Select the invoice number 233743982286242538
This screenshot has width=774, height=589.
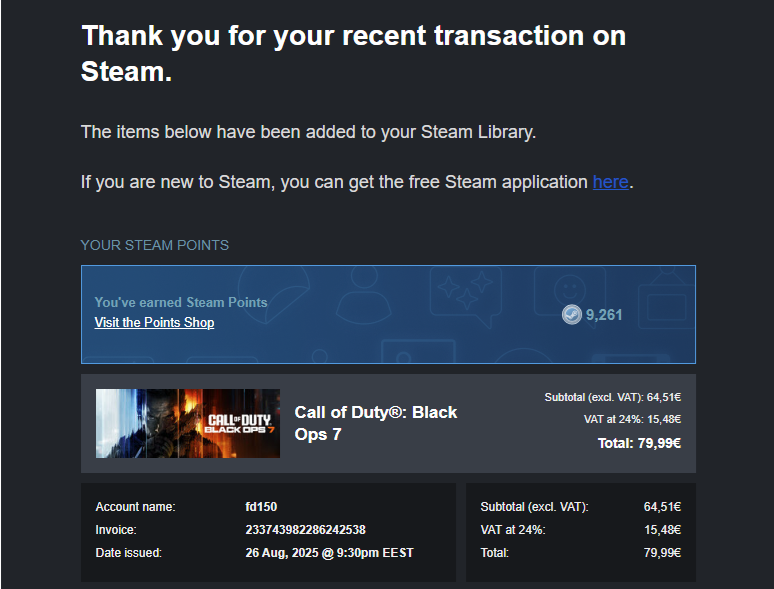coord(306,530)
